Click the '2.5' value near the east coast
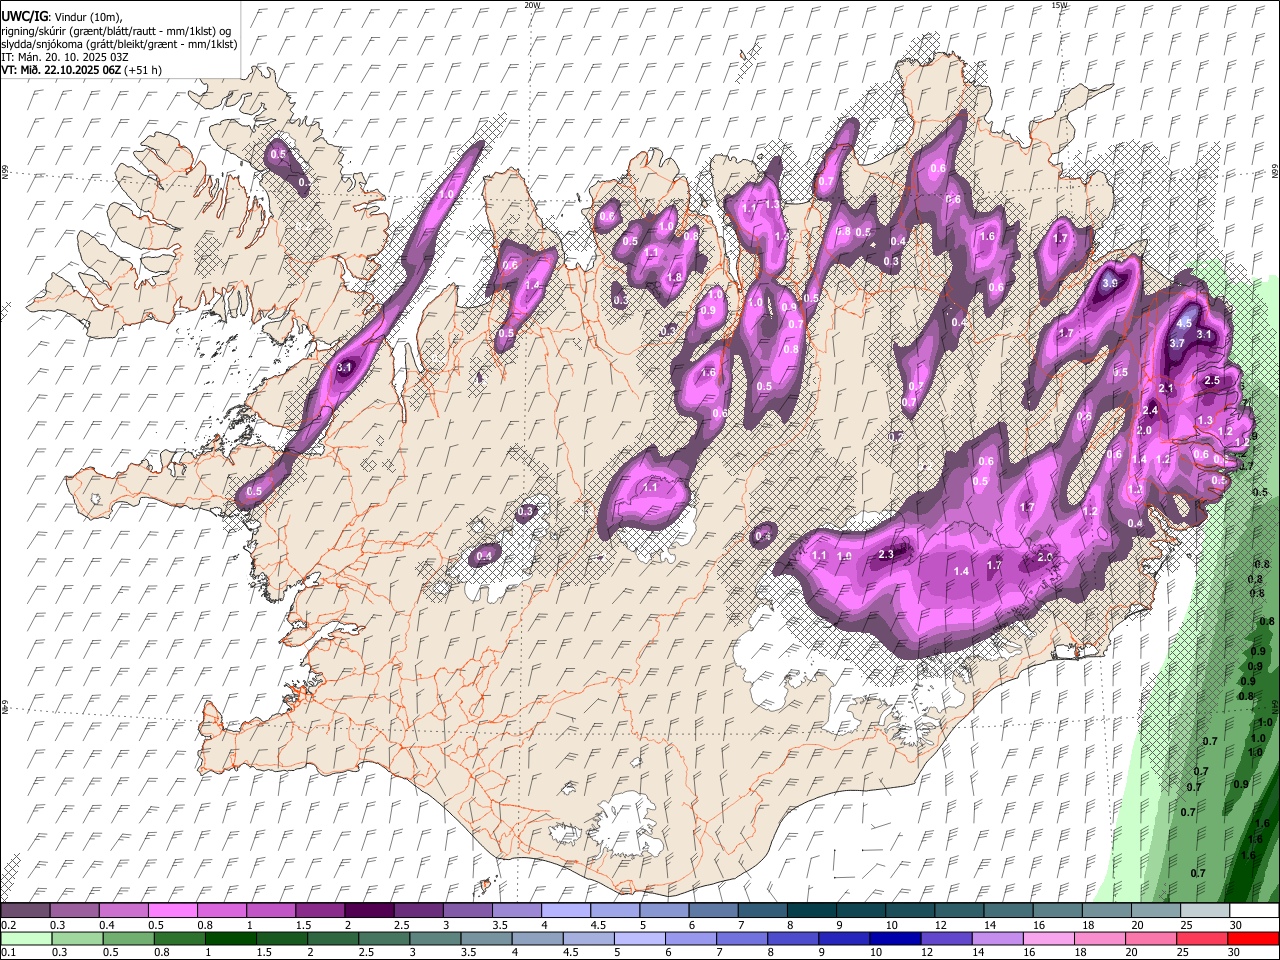This screenshot has height=960, width=1280. [x=1212, y=380]
